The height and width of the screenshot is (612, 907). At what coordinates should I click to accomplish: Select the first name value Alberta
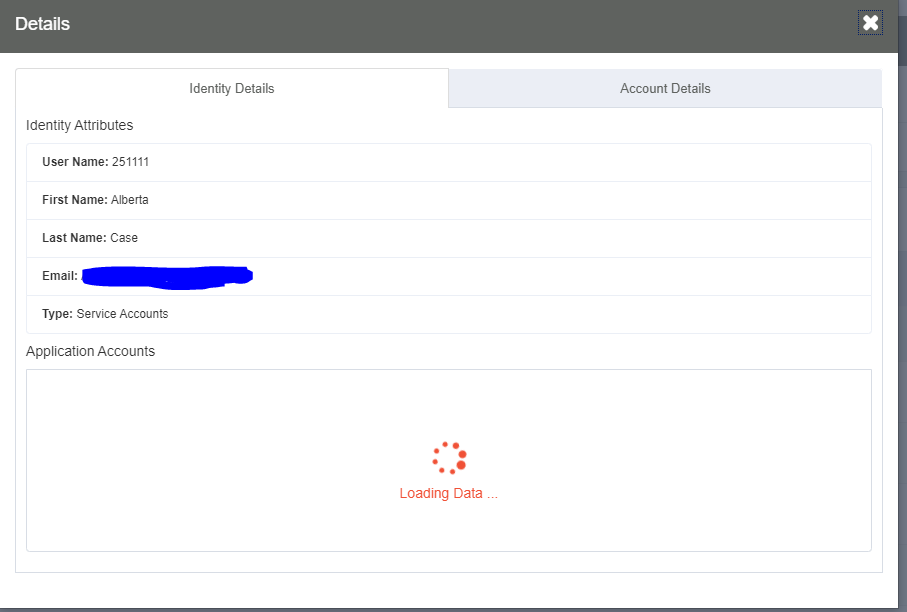click(130, 200)
